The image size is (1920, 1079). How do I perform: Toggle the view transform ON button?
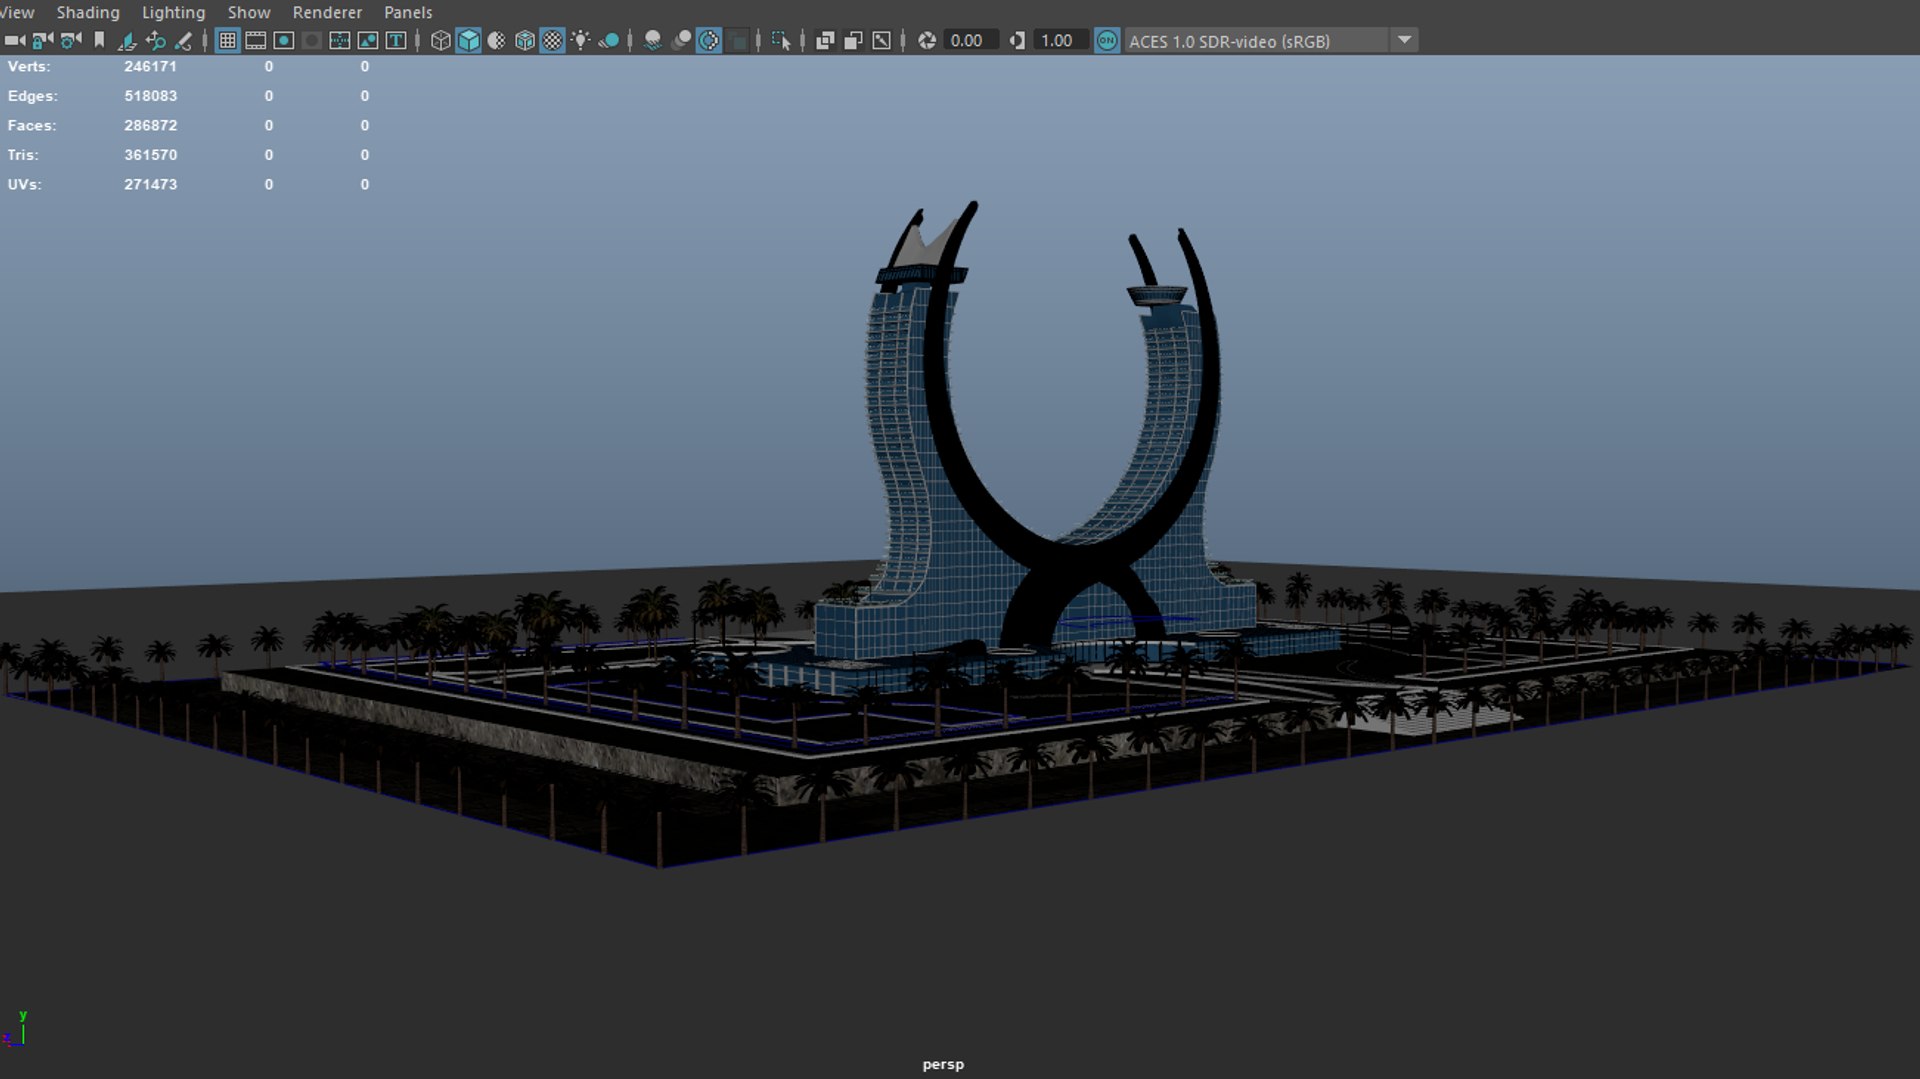(1107, 41)
